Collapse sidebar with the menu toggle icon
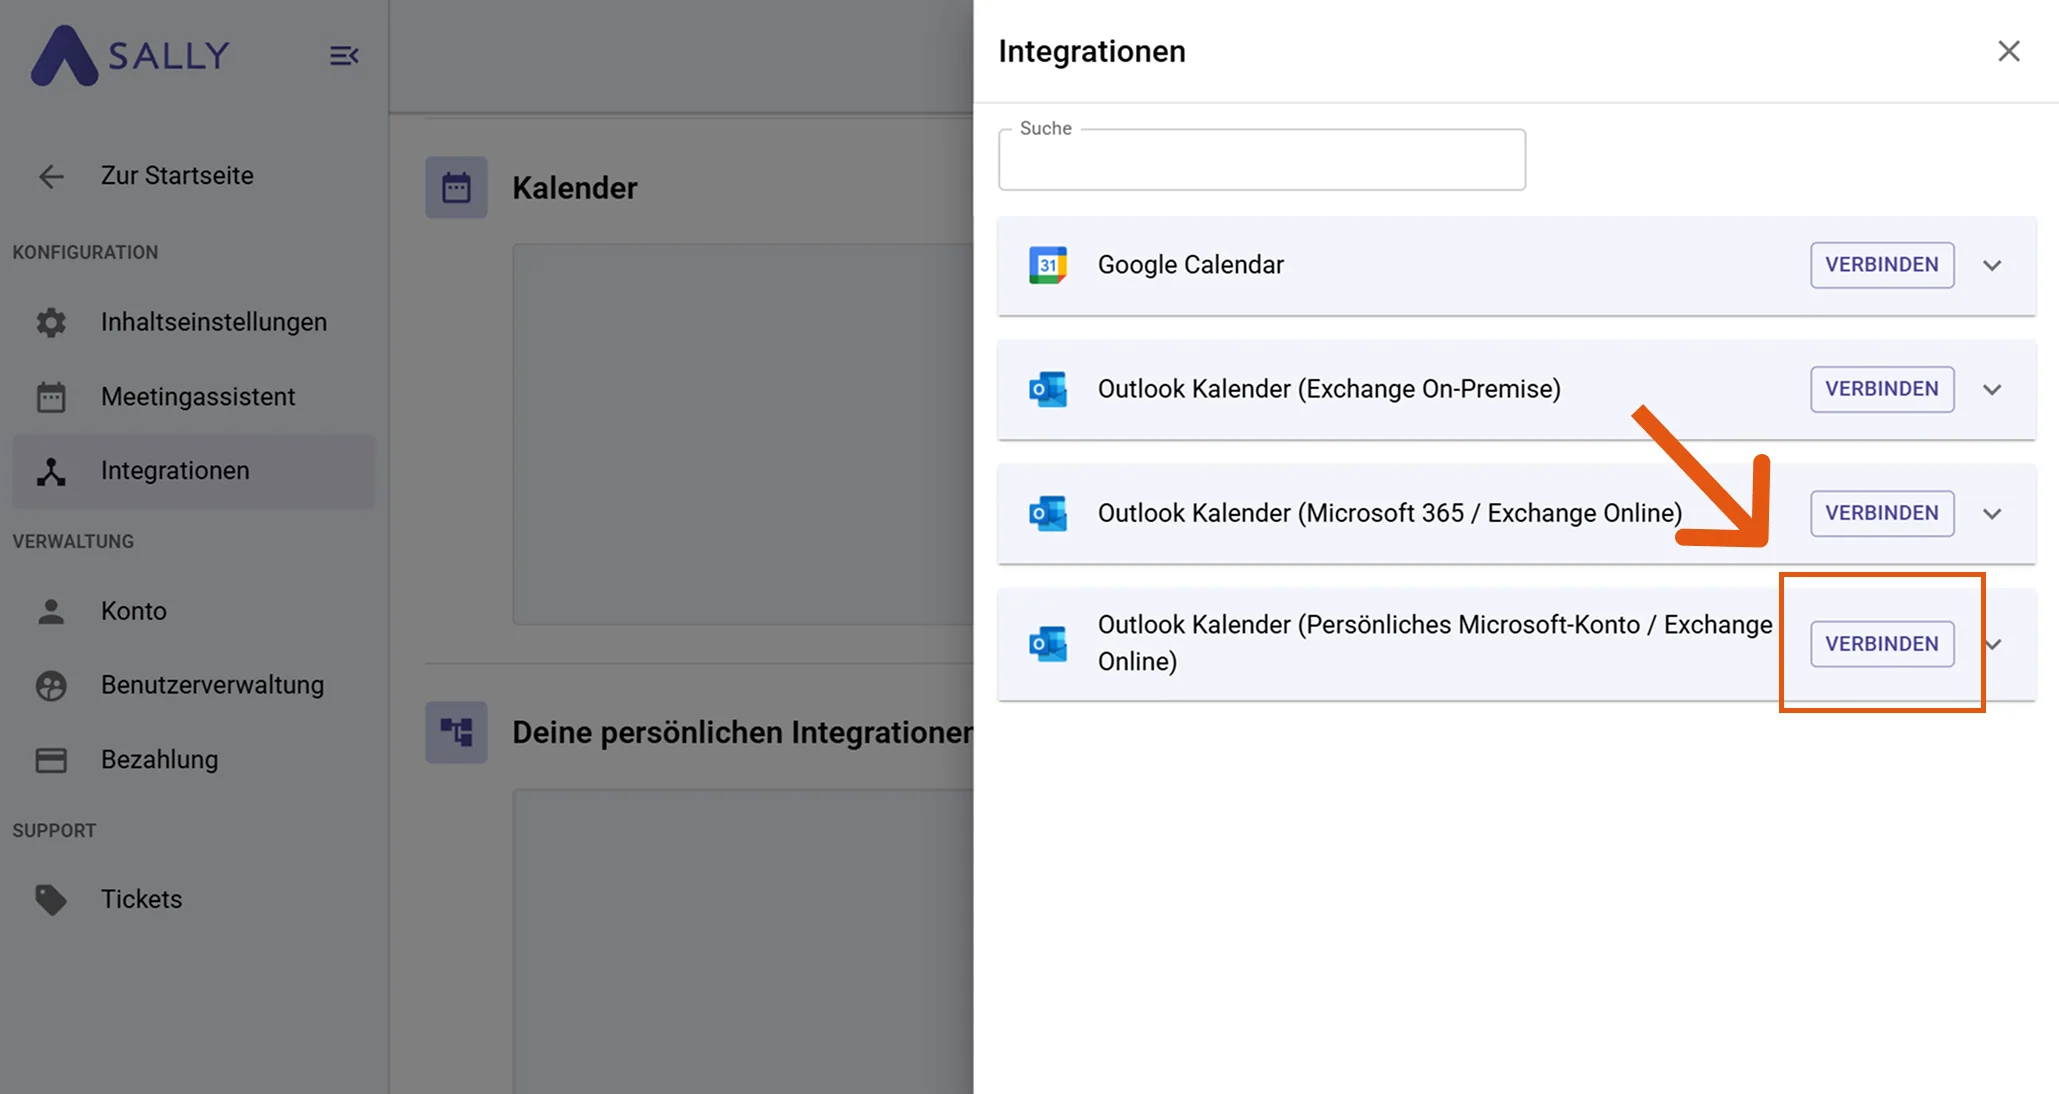2059x1094 pixels. [x=344, y=56]
